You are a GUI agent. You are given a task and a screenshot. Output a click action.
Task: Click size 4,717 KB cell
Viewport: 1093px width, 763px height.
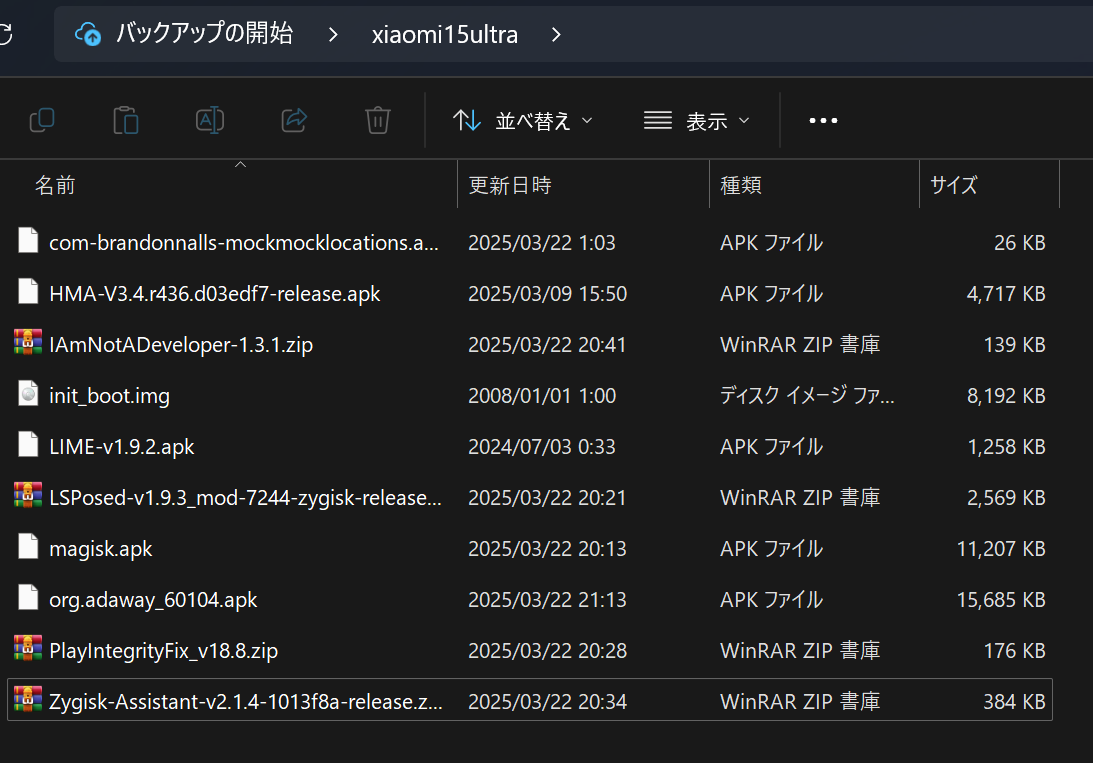(1006, 293)
